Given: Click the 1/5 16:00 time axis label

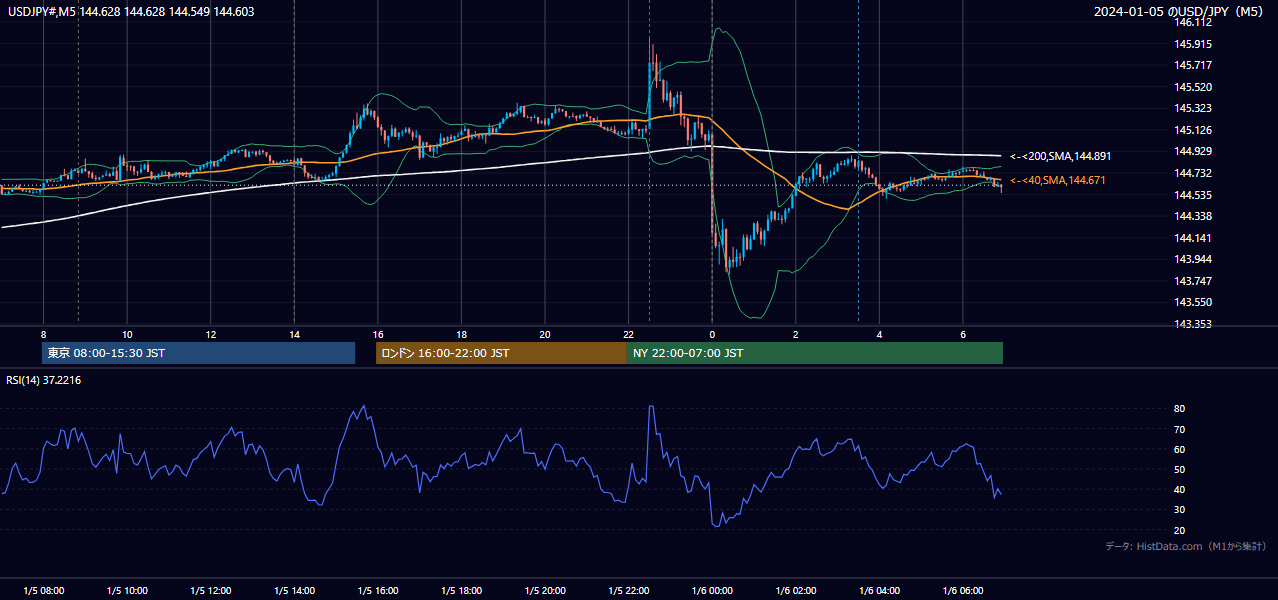Looking at the screenshot, I should click(378, 591).
